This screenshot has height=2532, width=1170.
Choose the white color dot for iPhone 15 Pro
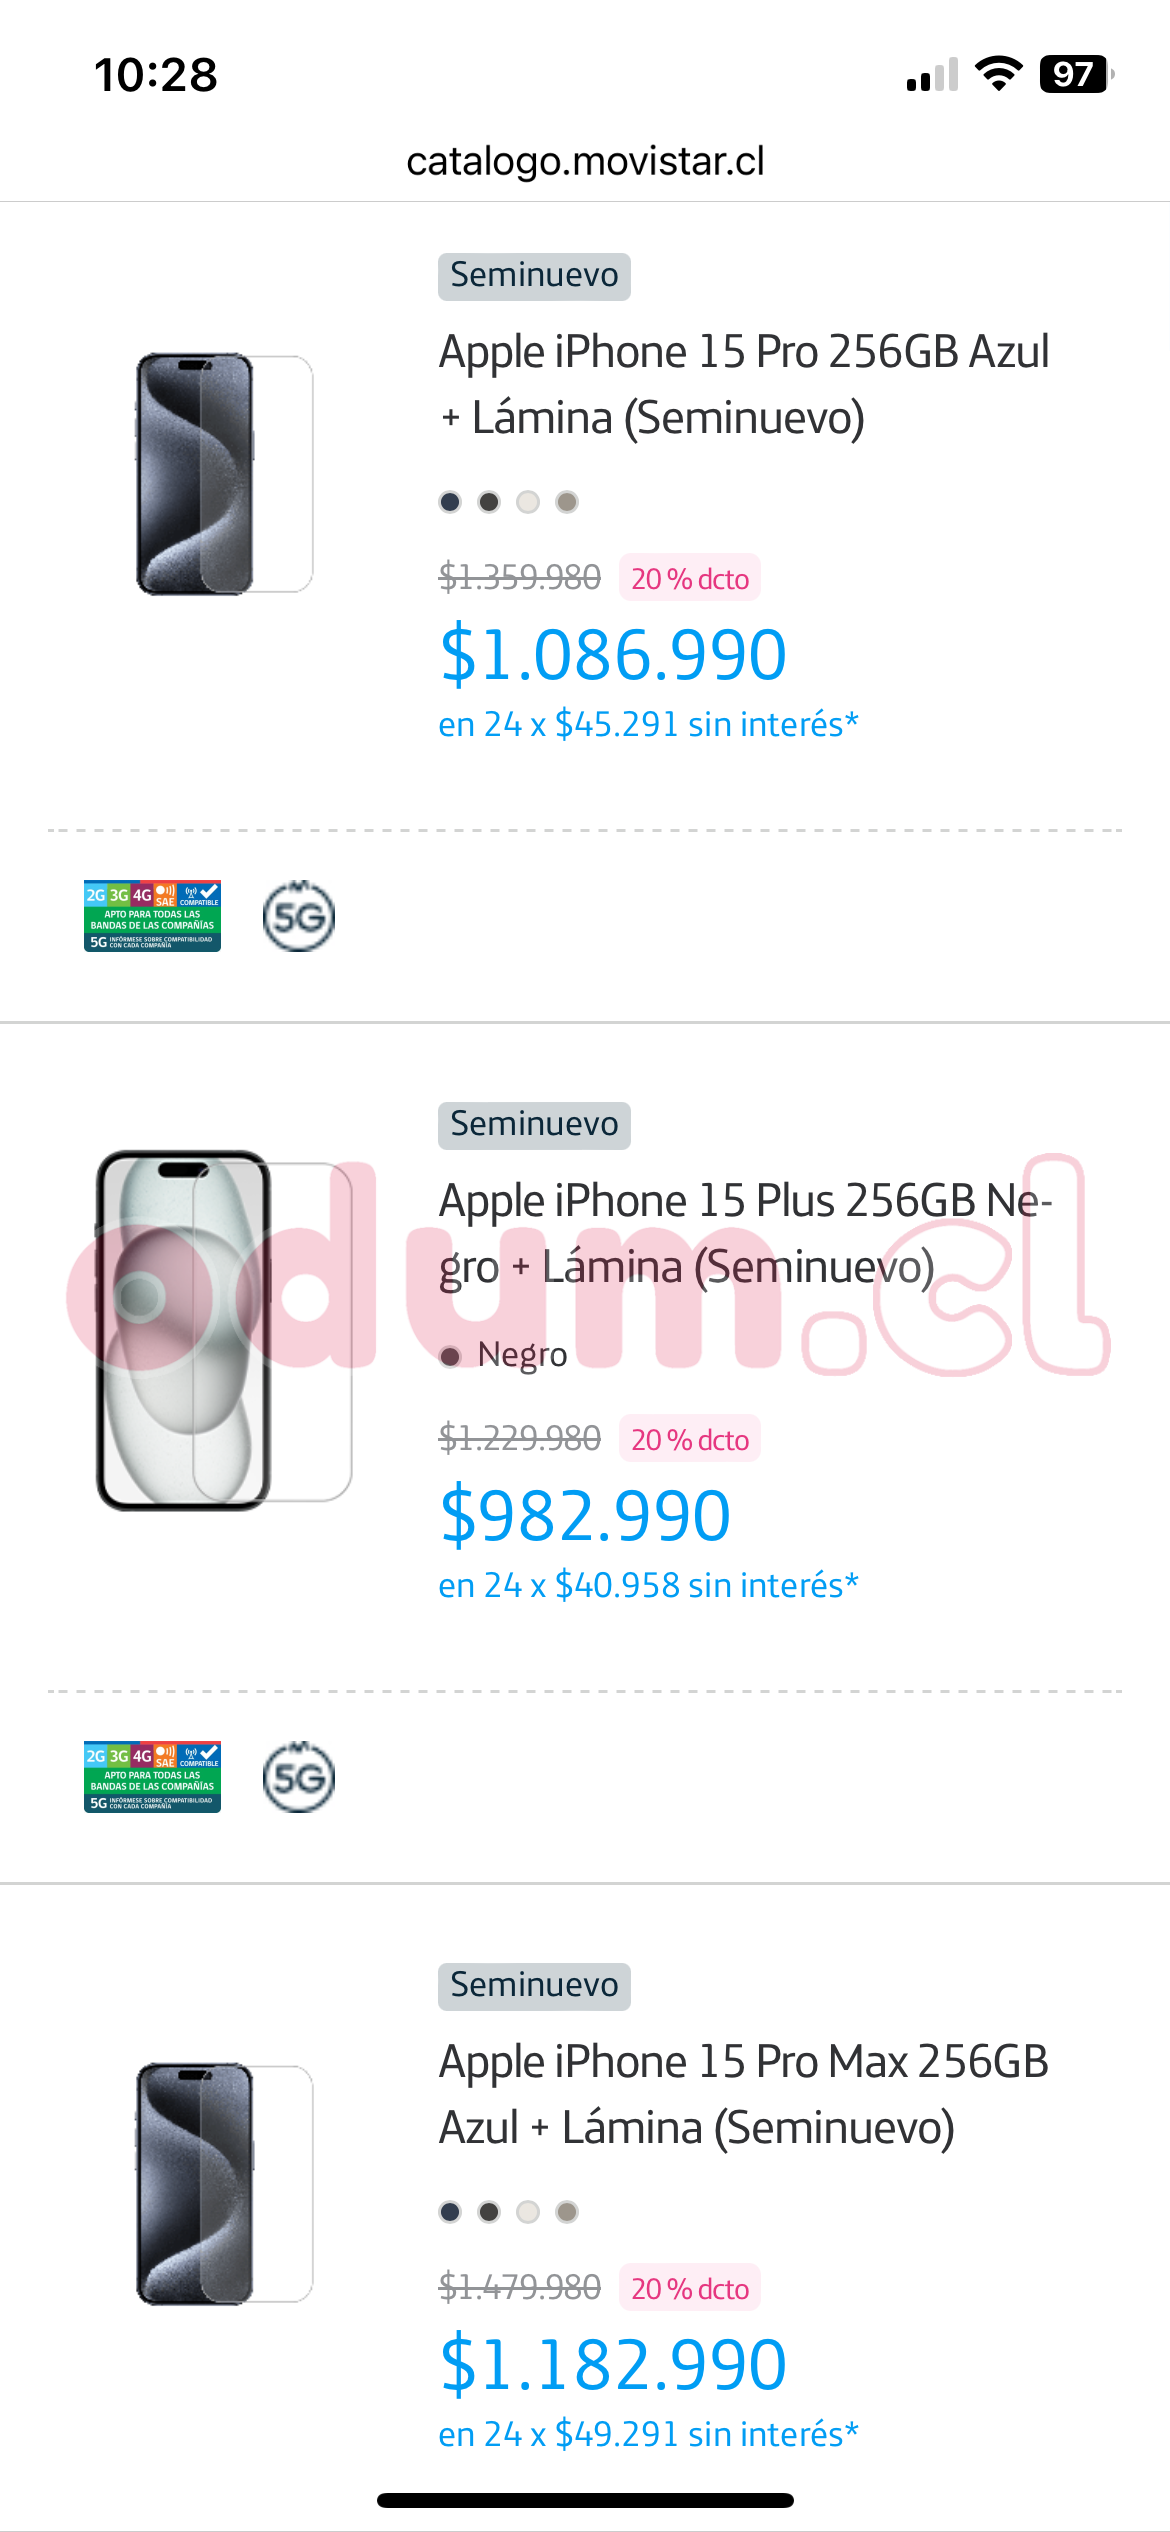528,502
